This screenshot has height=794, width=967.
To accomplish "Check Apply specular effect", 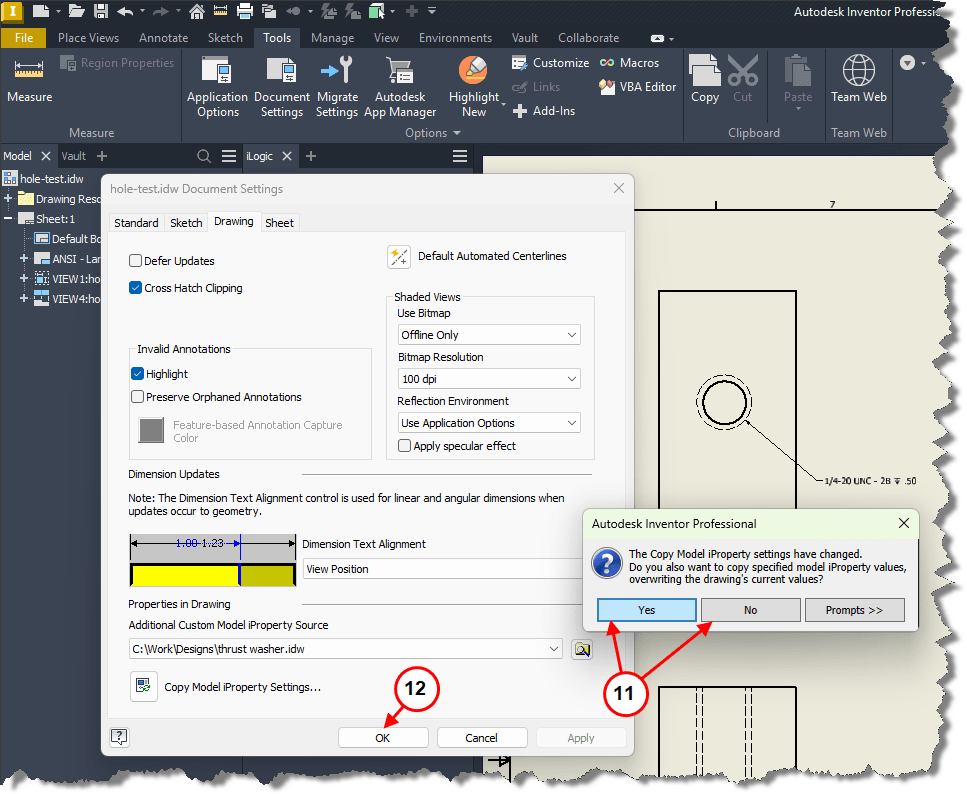I will pyautogui.click(x=405, y=445).
